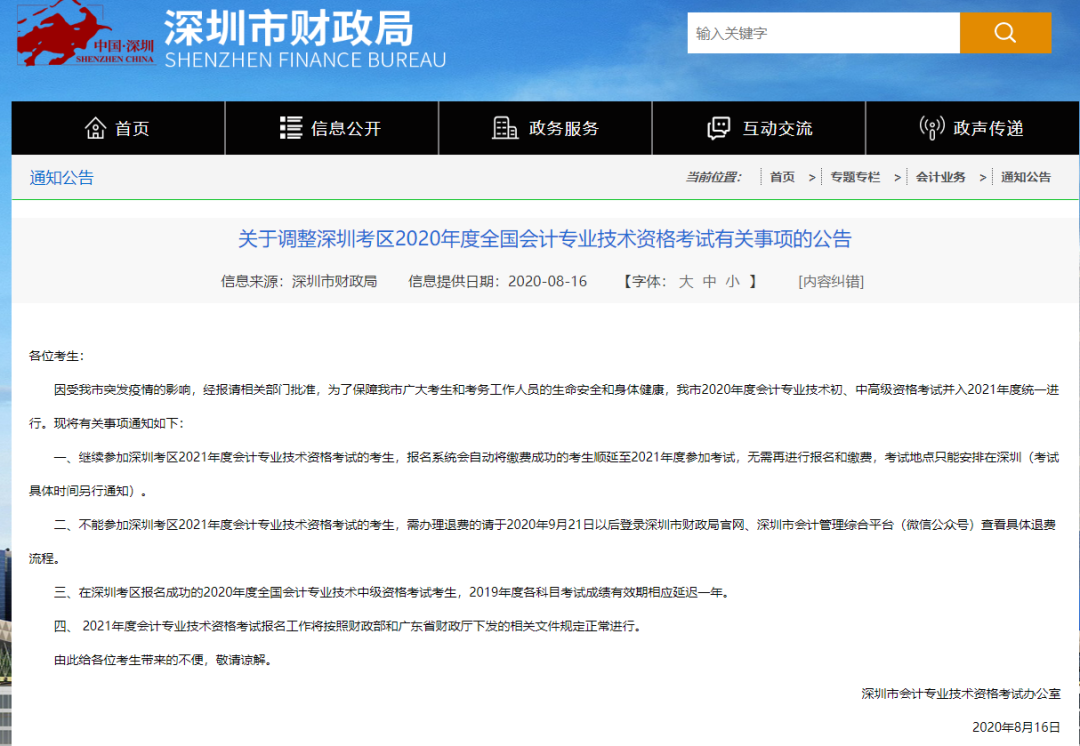The height and width of the screenshot is (746, 1080).
Task: Click the chat bubble icon beside 互动交流
Action: (718, 128)
